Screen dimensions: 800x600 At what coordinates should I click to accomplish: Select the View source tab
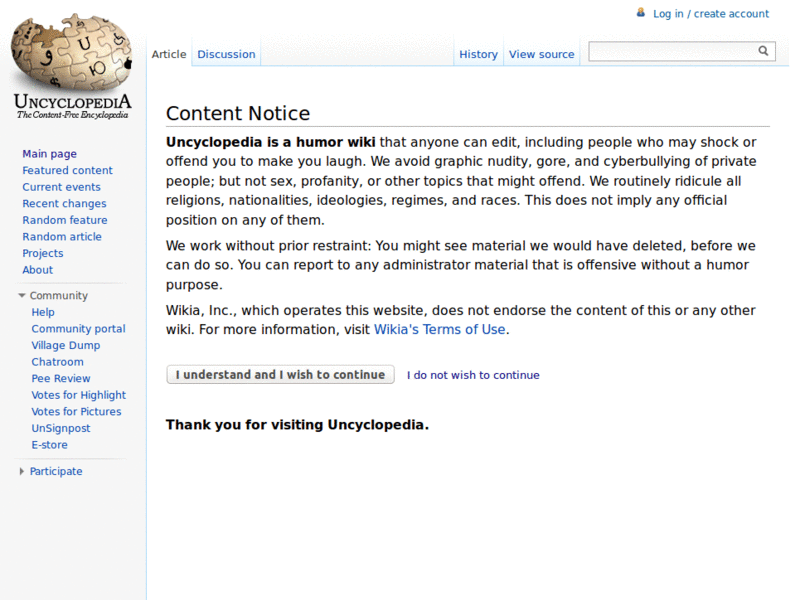click(x=541, y=54)
